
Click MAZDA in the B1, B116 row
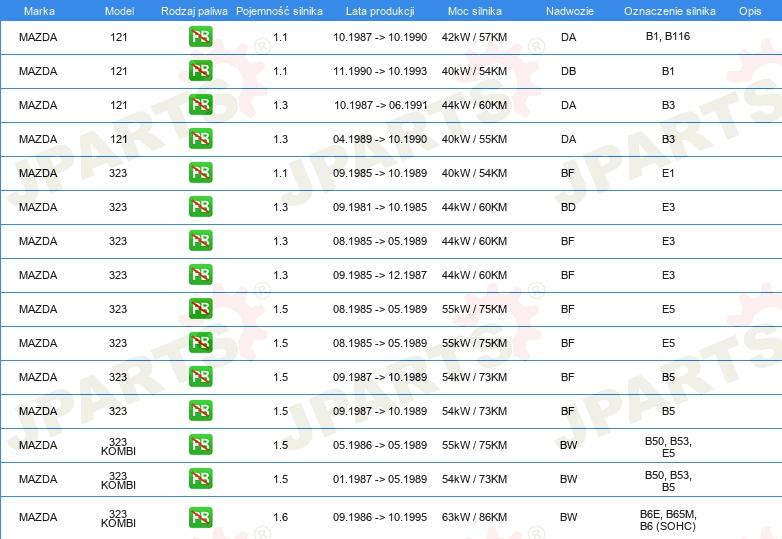[38, 37]
